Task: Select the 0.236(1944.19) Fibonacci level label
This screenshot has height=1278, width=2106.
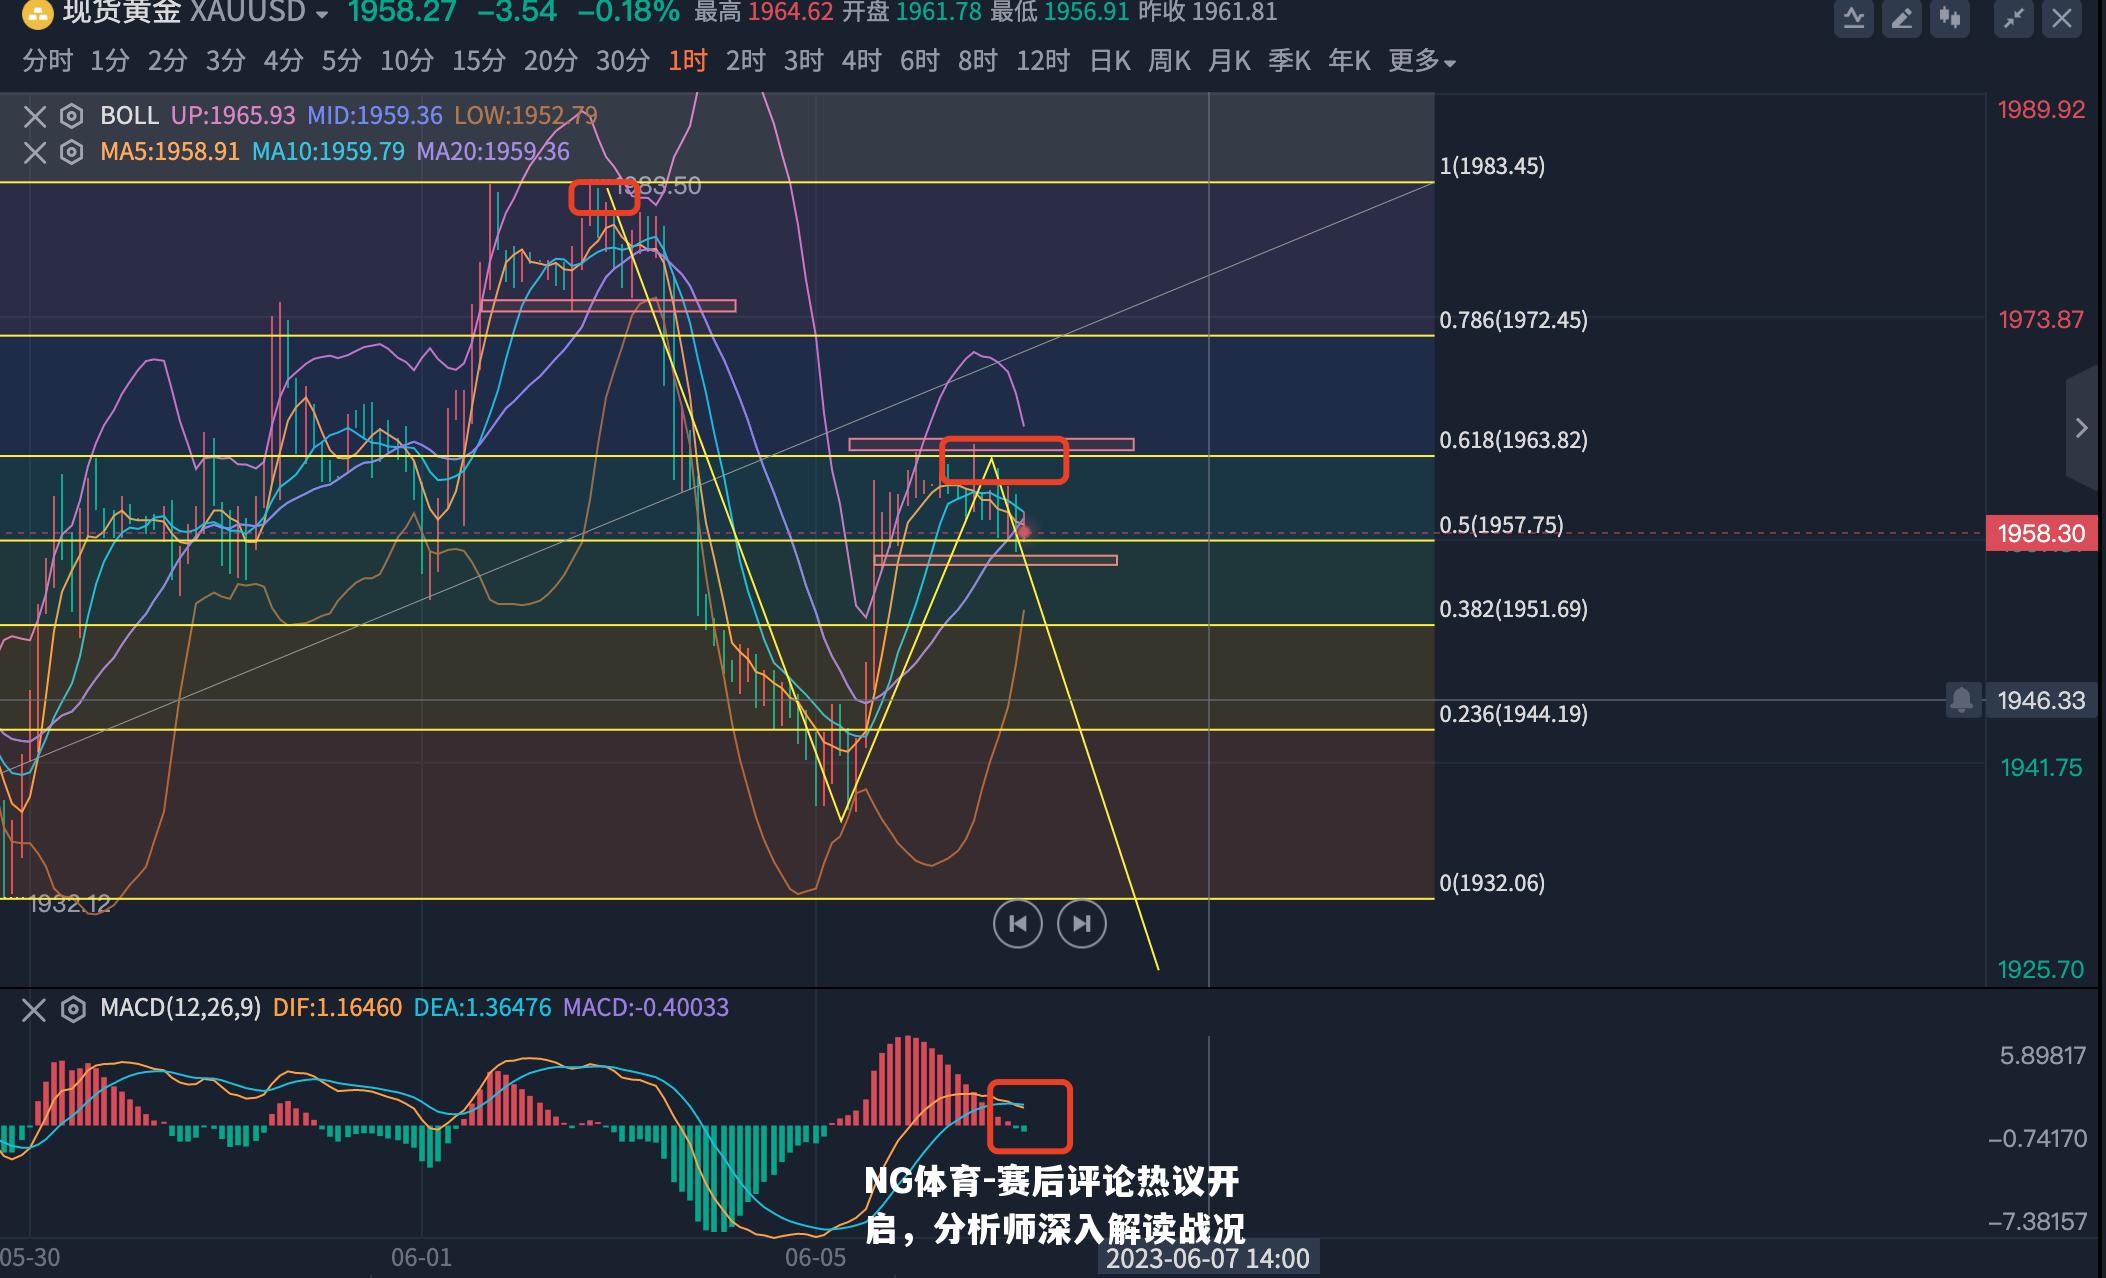Action: (1514, 714)
